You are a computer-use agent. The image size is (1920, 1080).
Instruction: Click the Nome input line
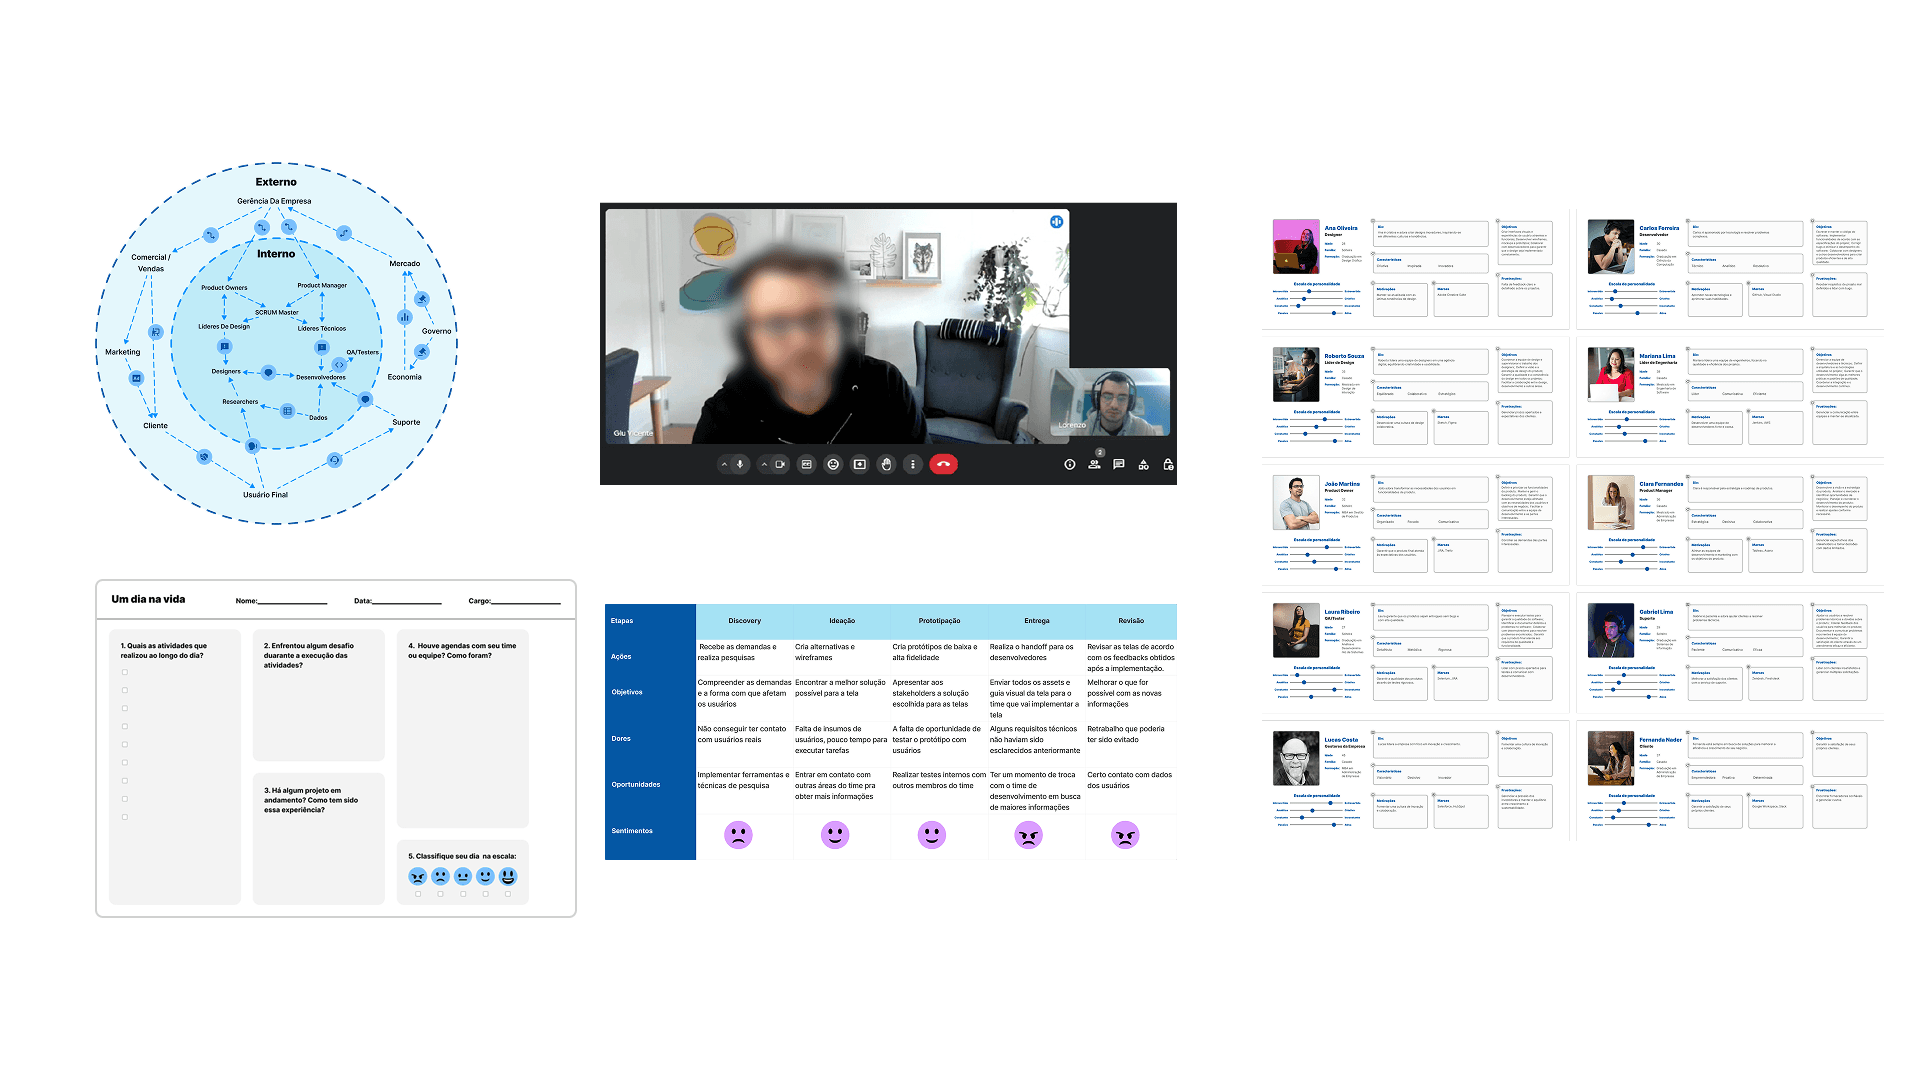[292, 601]
